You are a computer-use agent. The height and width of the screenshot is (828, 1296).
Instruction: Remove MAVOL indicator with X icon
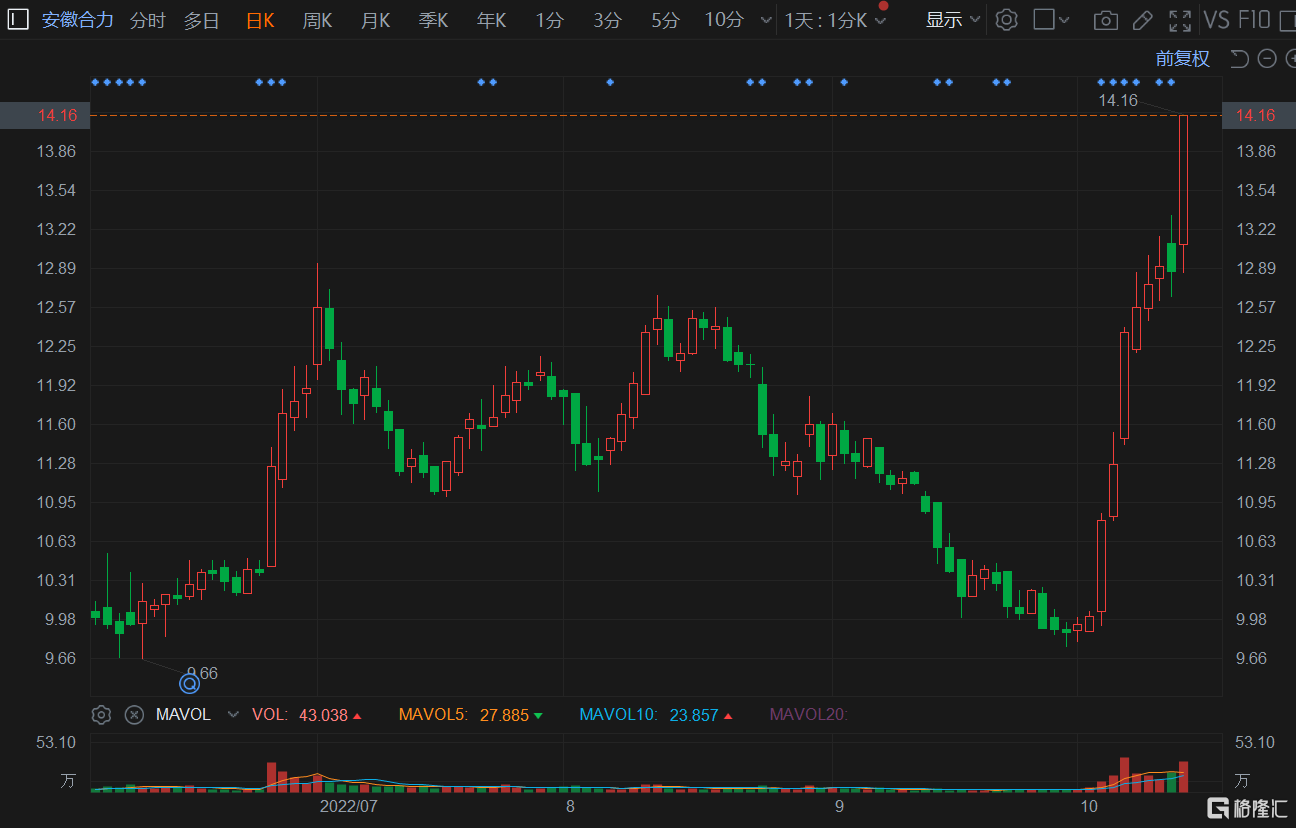pos(134,715)
